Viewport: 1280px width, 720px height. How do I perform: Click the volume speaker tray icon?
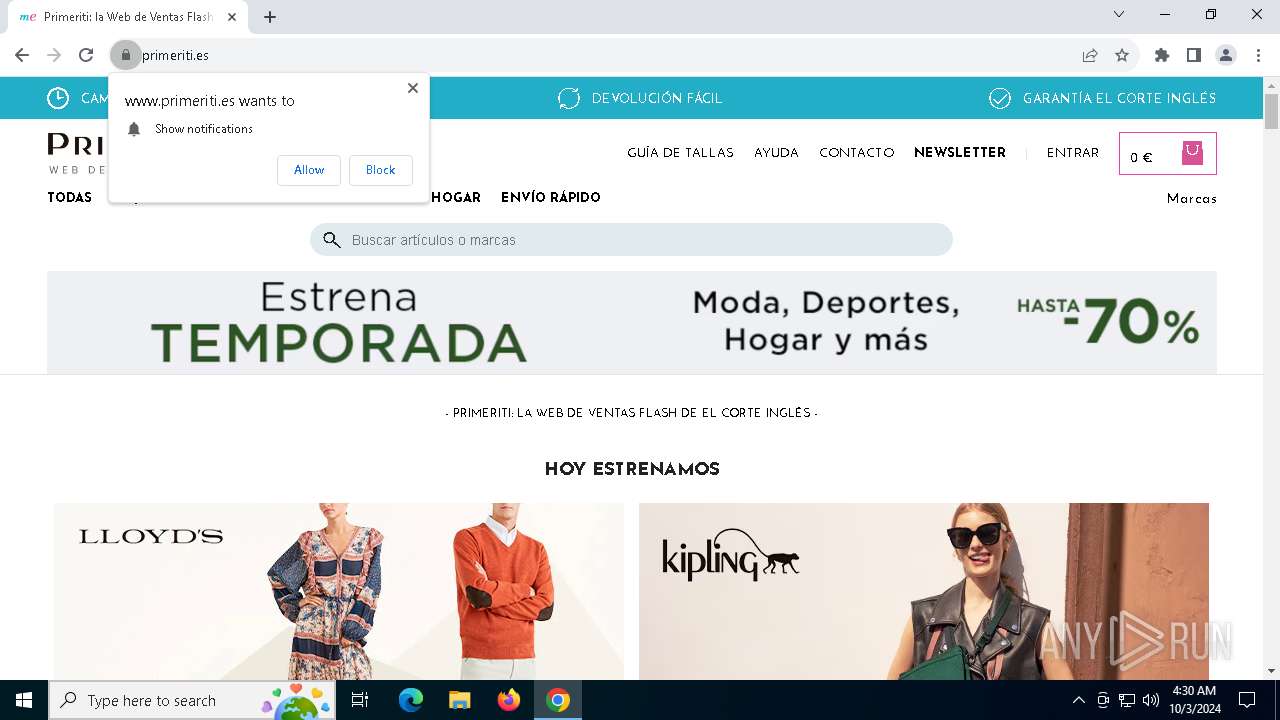[1151, 700]
